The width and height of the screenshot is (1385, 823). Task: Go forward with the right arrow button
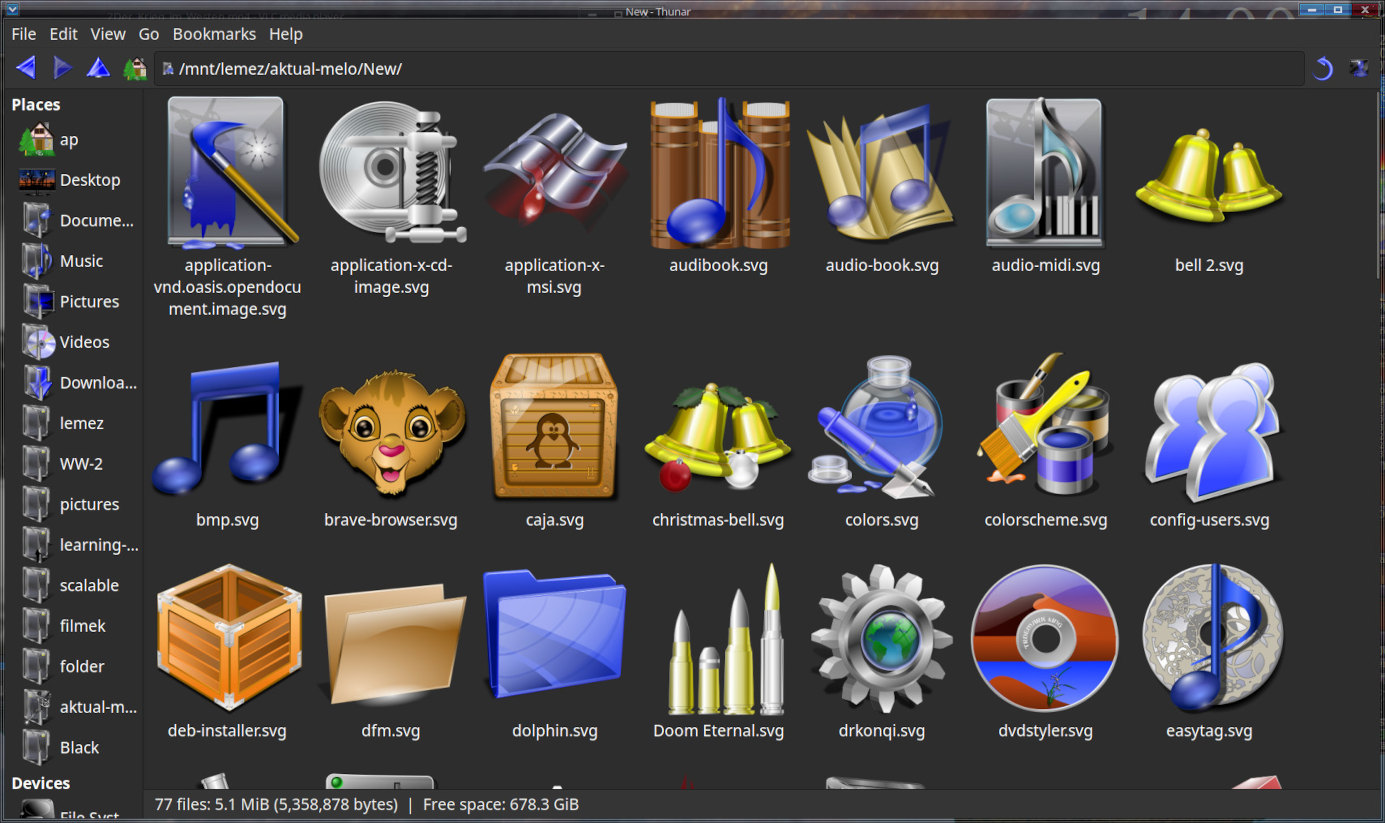(x=62, y=68)
